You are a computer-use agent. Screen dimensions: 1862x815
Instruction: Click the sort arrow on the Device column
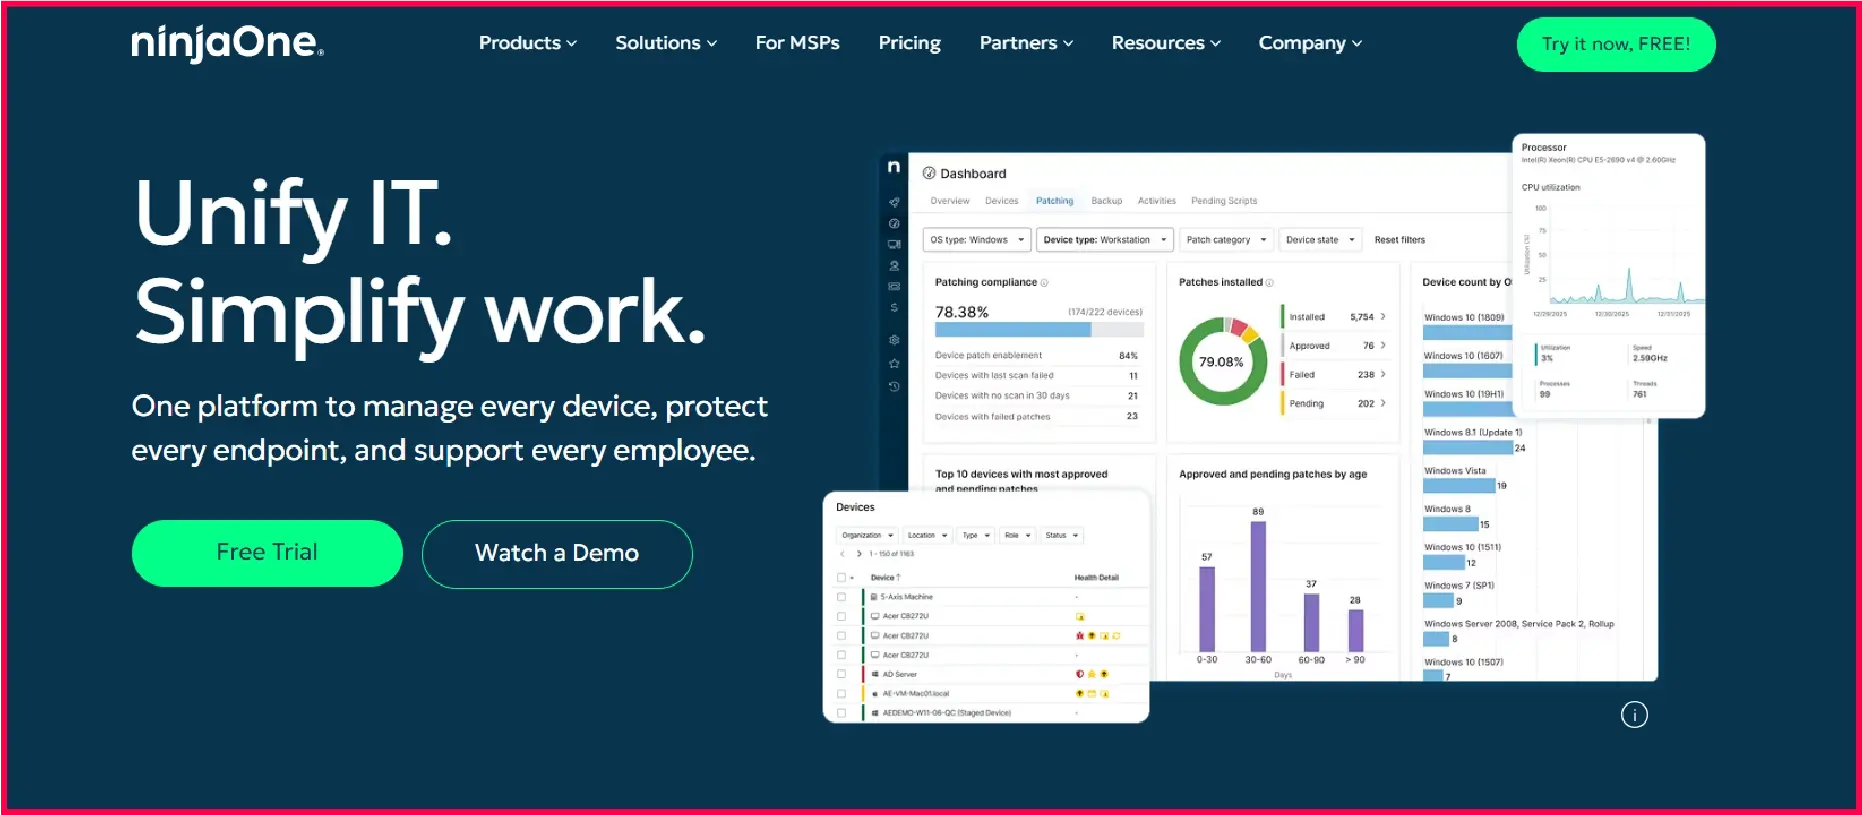coord(898,577)
